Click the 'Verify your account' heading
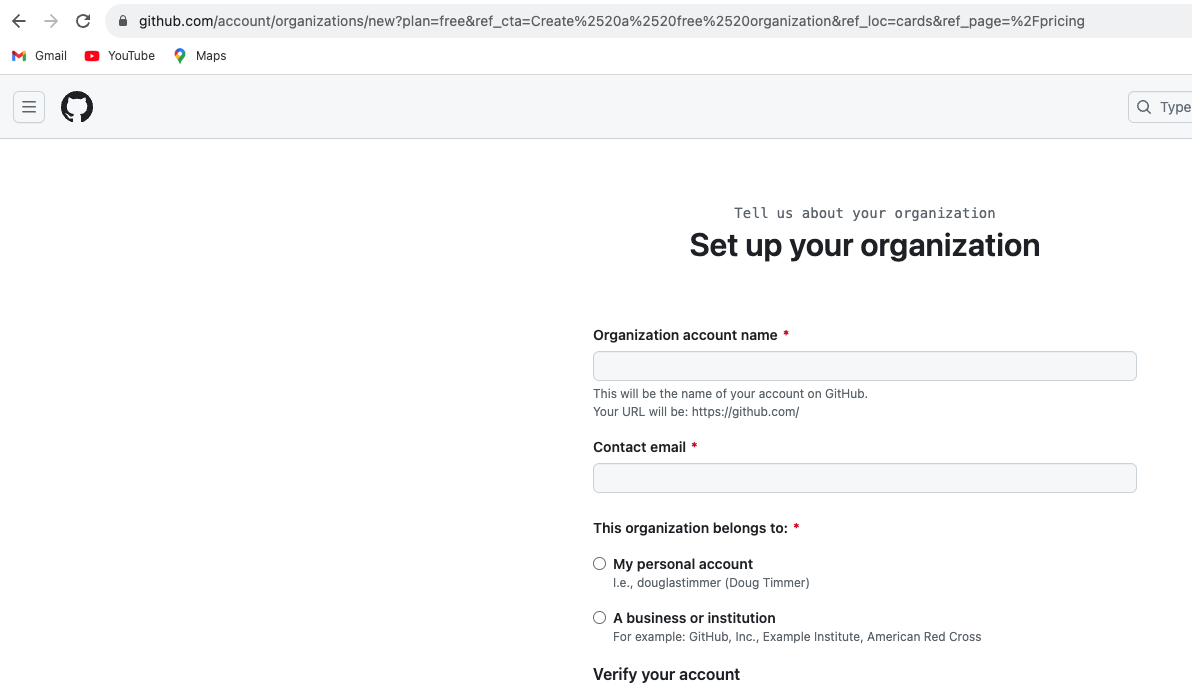Screen dimensions: 1192x698 [x=666, y=674]
